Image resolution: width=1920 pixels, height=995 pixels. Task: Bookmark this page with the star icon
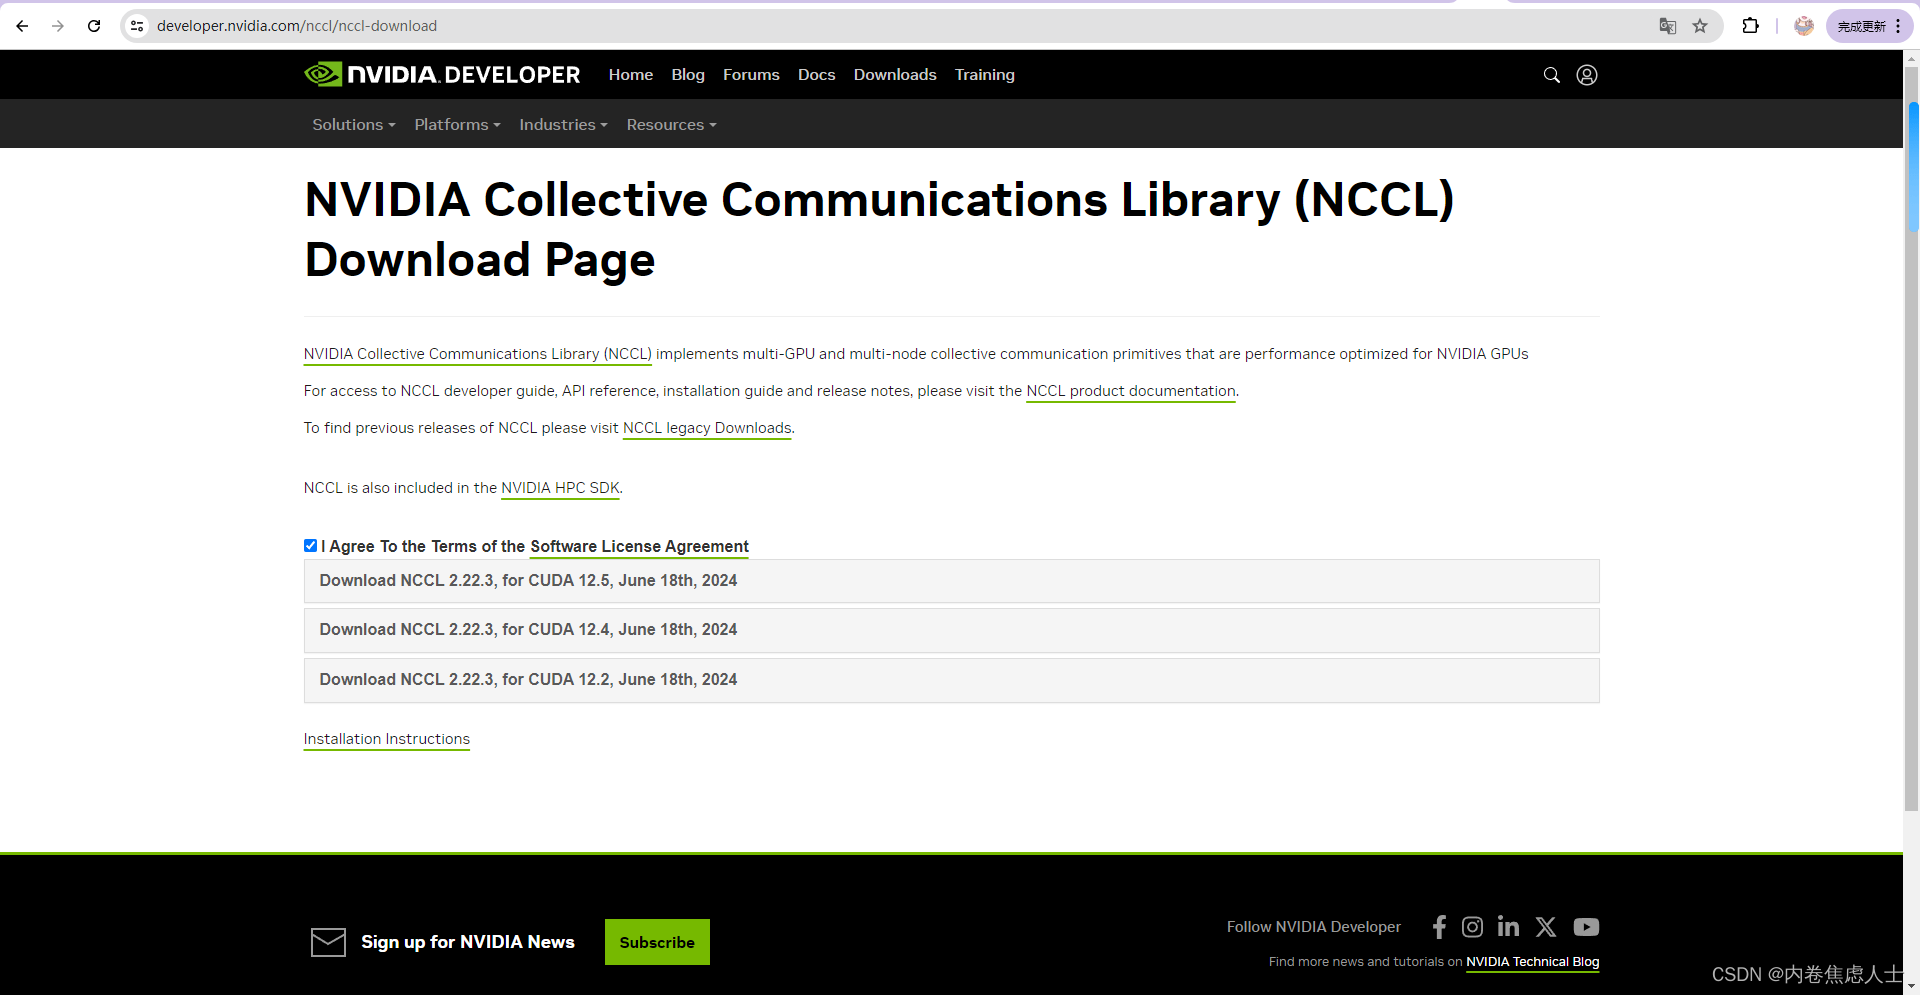click(x=1700, y=26)
